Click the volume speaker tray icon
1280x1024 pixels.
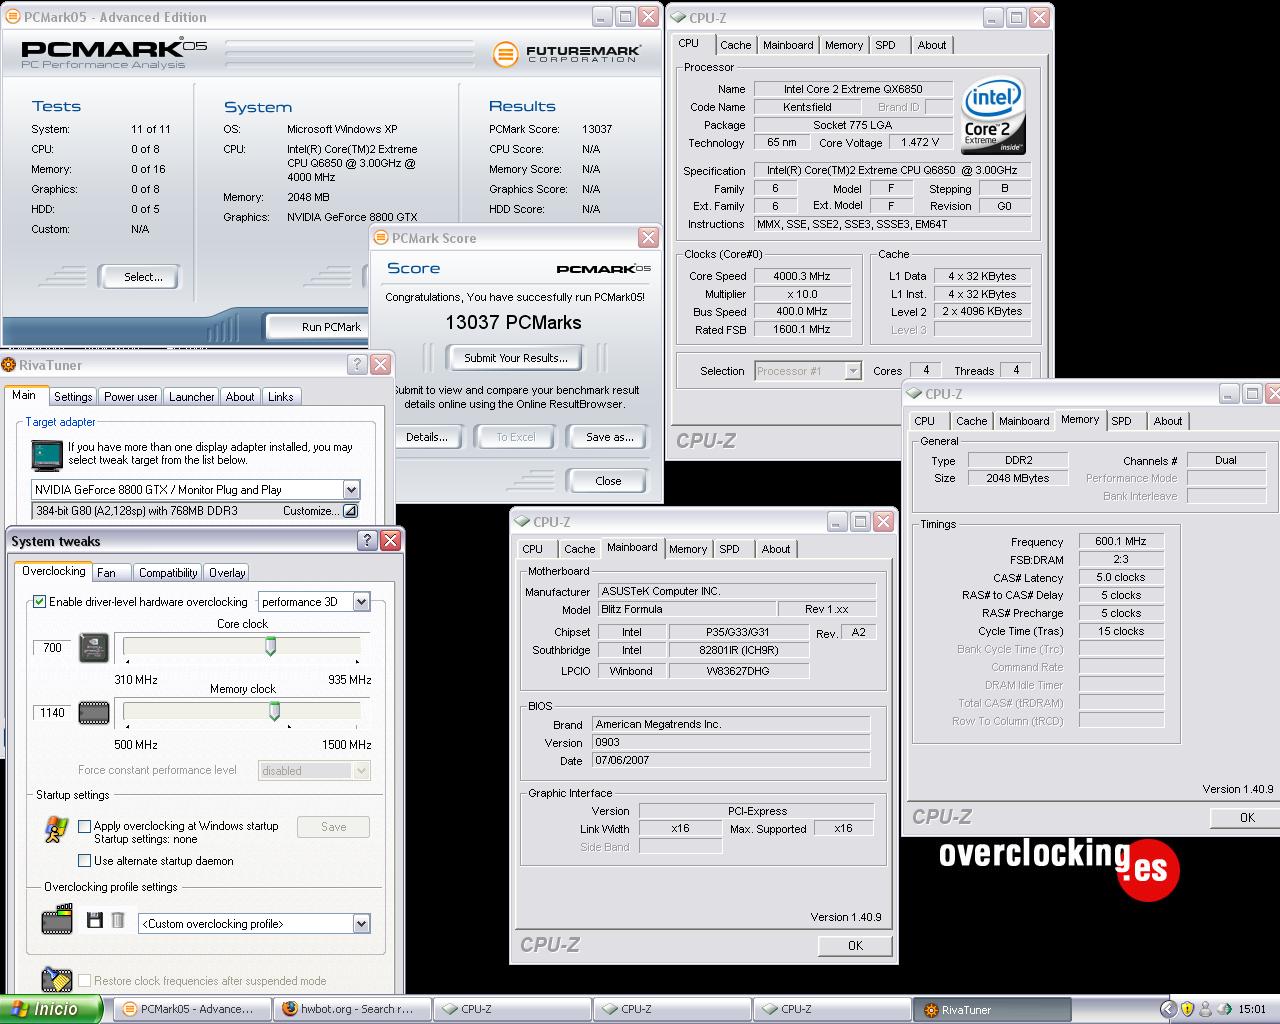[1225, 1009]
